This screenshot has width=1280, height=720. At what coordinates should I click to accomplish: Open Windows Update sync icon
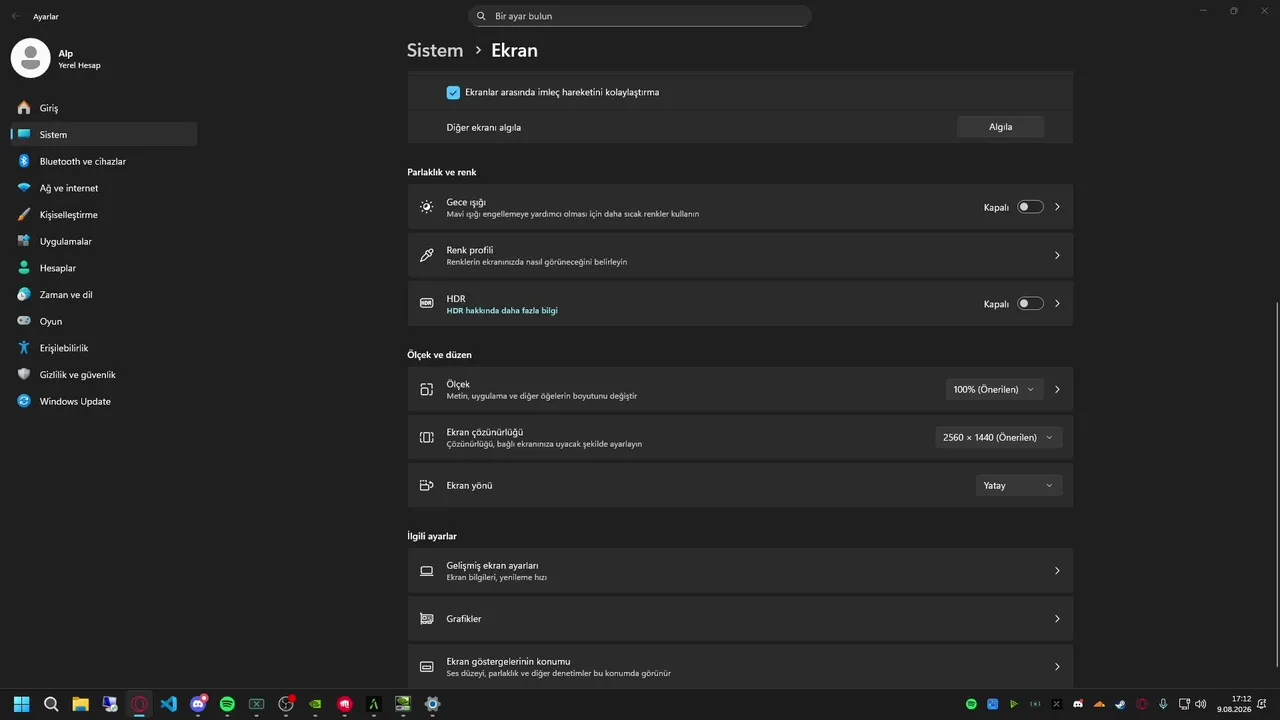tap(24, 401)
